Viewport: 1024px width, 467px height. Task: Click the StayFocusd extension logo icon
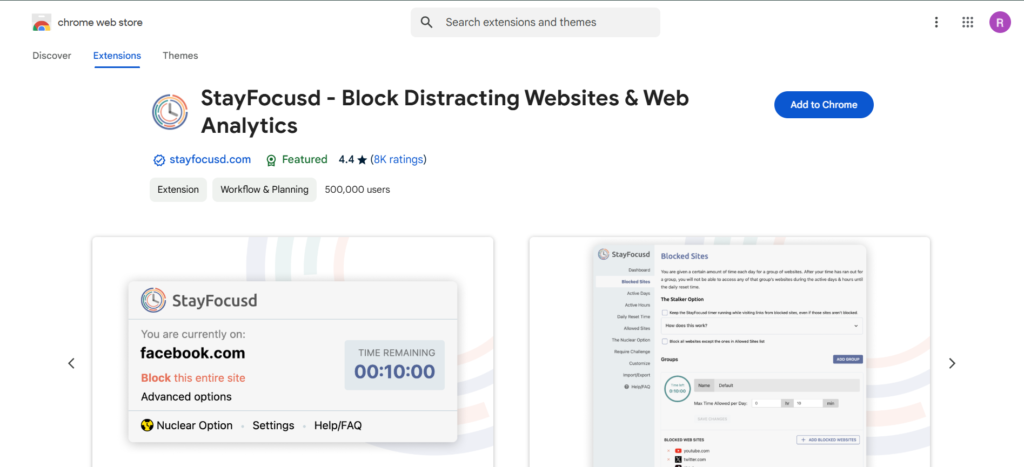[x=170, y=112]
